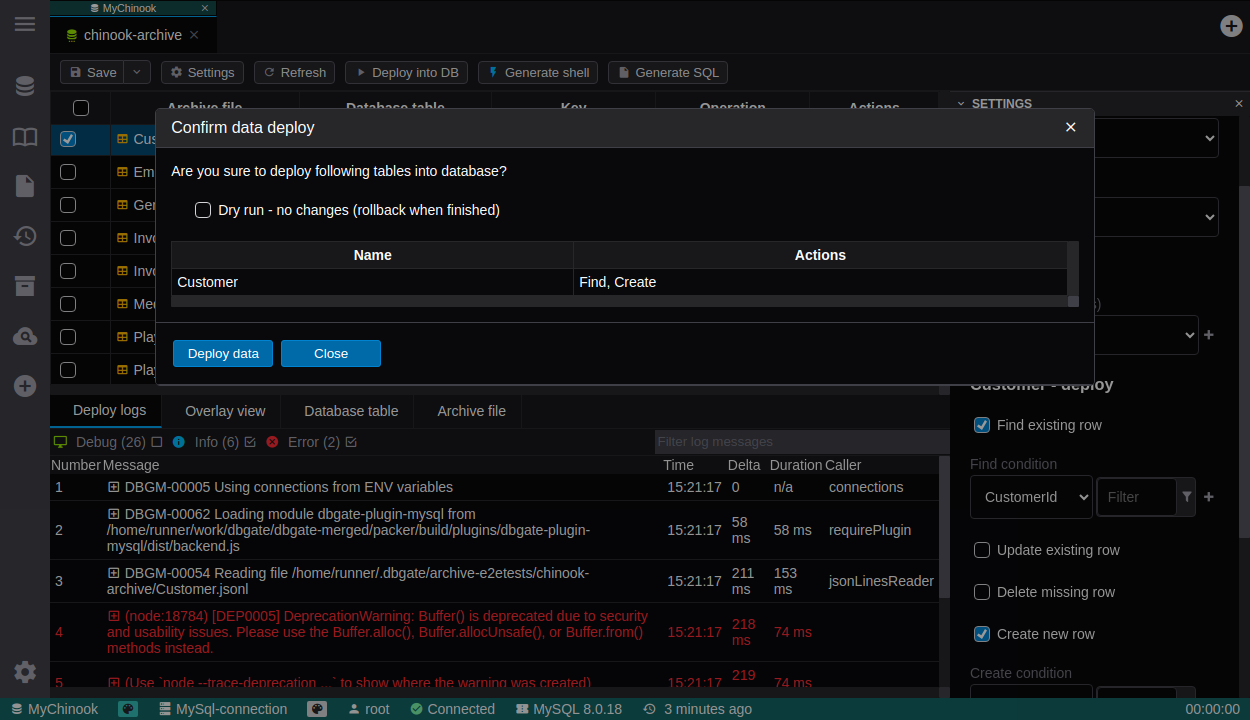The height and width of the screenshot is (720, 1250).
Task: Enable Update existing row checkbox
Action: pyautogui.click(x=982, y=550)
